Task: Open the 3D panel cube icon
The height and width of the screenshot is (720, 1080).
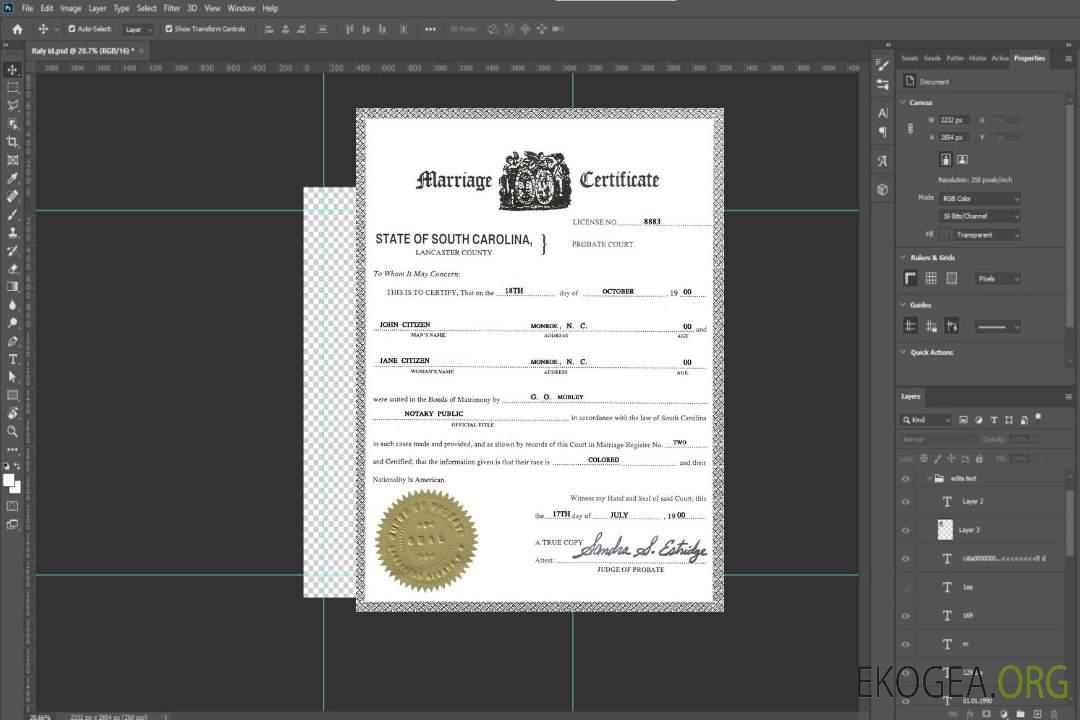Action: 883,189
